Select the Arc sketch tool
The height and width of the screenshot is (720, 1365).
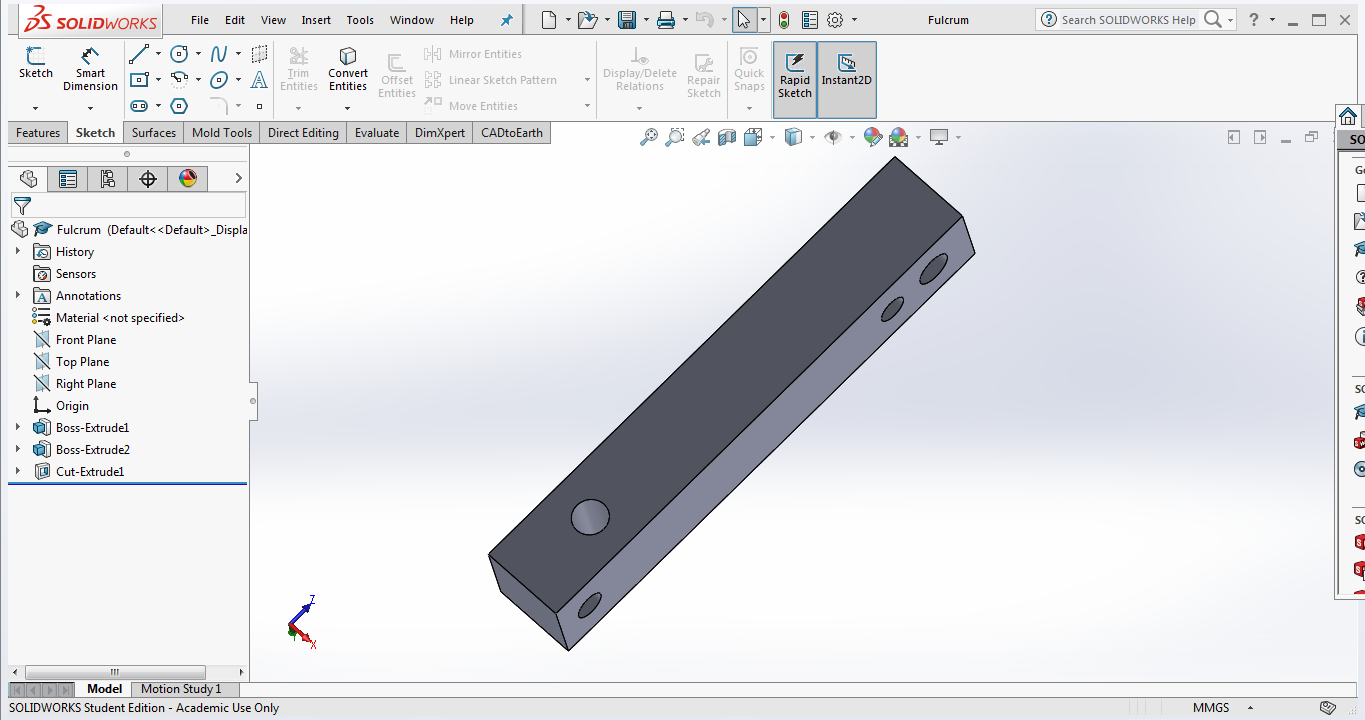(180, 80)
